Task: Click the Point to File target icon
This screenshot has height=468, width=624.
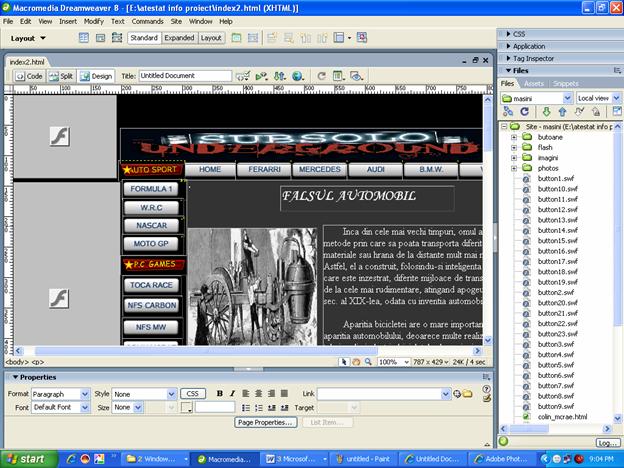Action: tap(457, 394)
